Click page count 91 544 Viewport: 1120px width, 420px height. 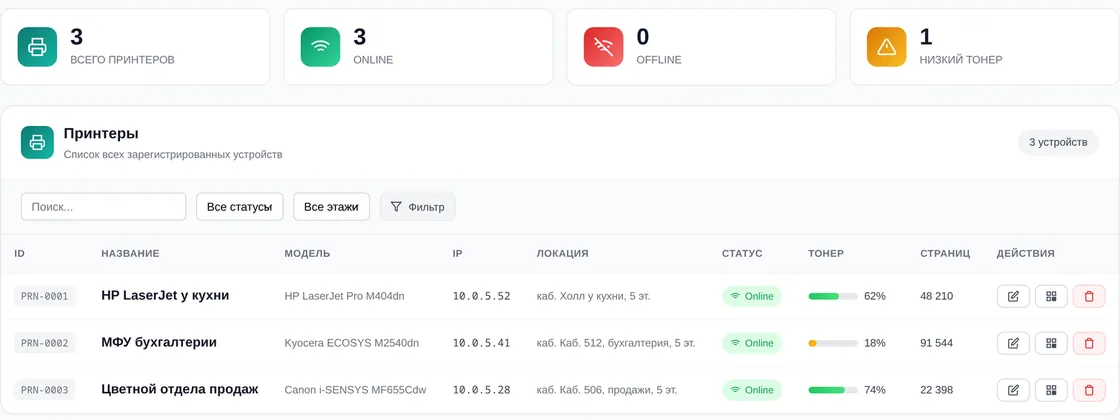936,344
